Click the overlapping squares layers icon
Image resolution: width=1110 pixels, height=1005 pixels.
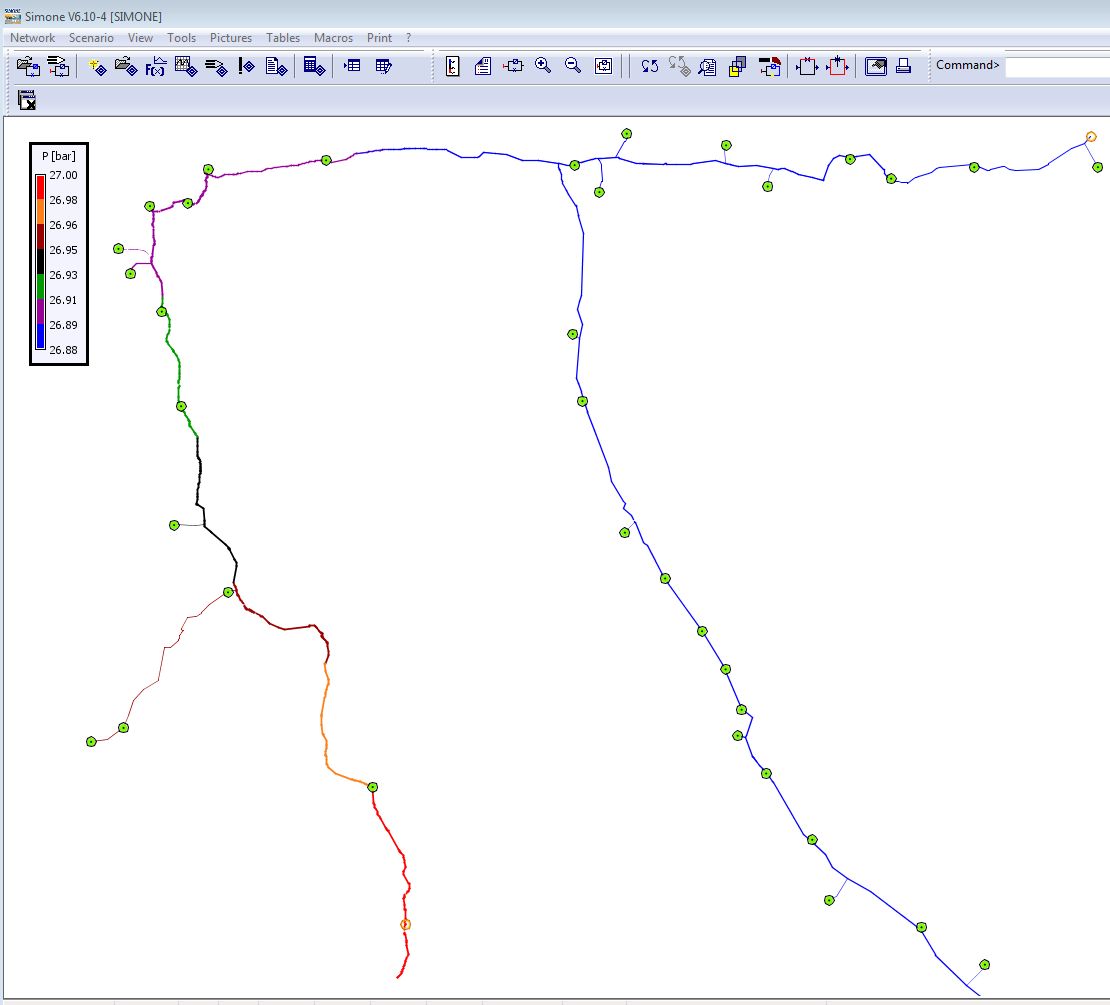coord(737,67)
